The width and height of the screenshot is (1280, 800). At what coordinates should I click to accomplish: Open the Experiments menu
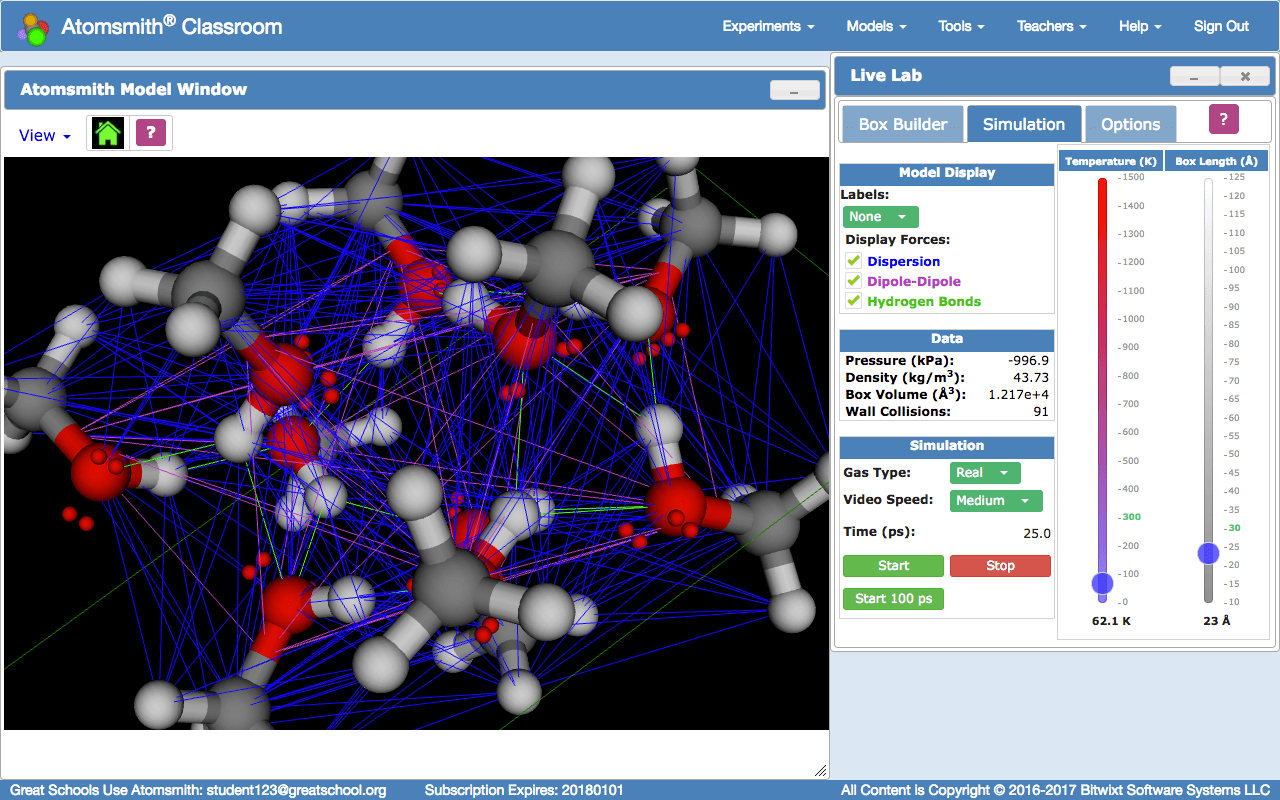pyautogui.click(x=768, y=26)
